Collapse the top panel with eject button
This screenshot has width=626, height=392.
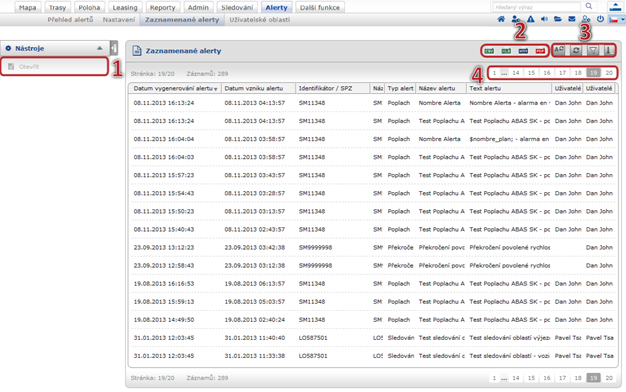point(615,6)
